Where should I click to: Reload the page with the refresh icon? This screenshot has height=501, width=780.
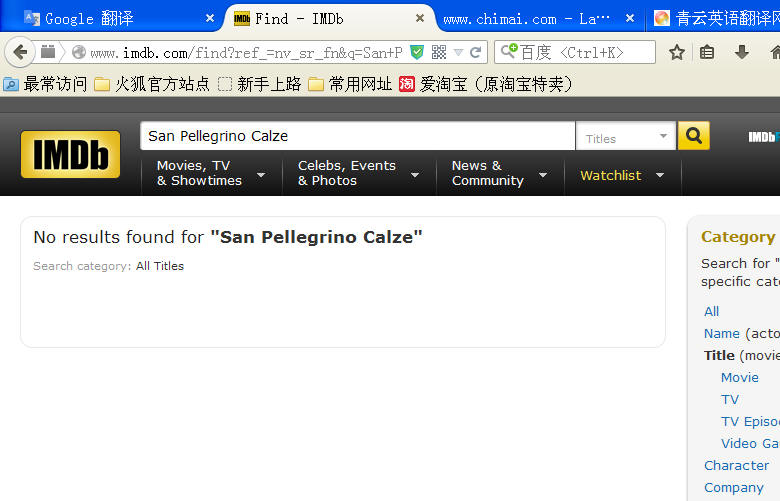476,52
